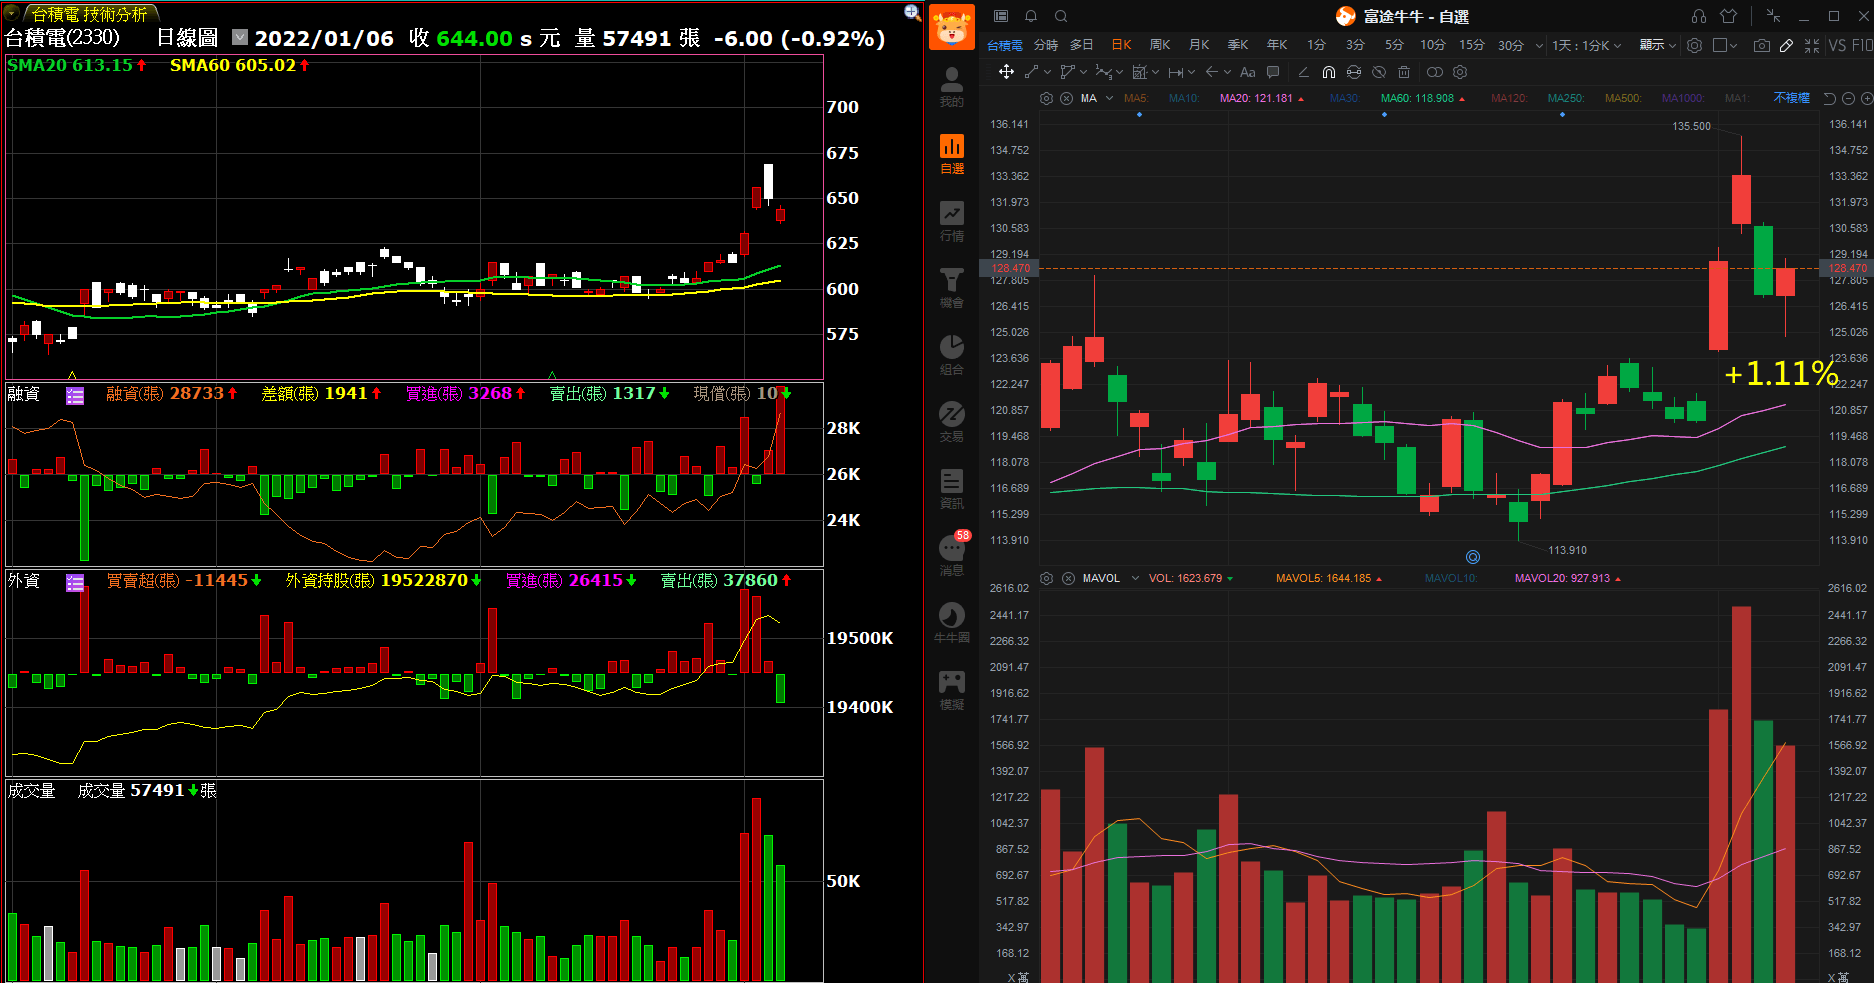The width and height of the screenshot is (1874, 983).
Task: Toggle the magnet snap mode
Action: (x=1329, y=72)
